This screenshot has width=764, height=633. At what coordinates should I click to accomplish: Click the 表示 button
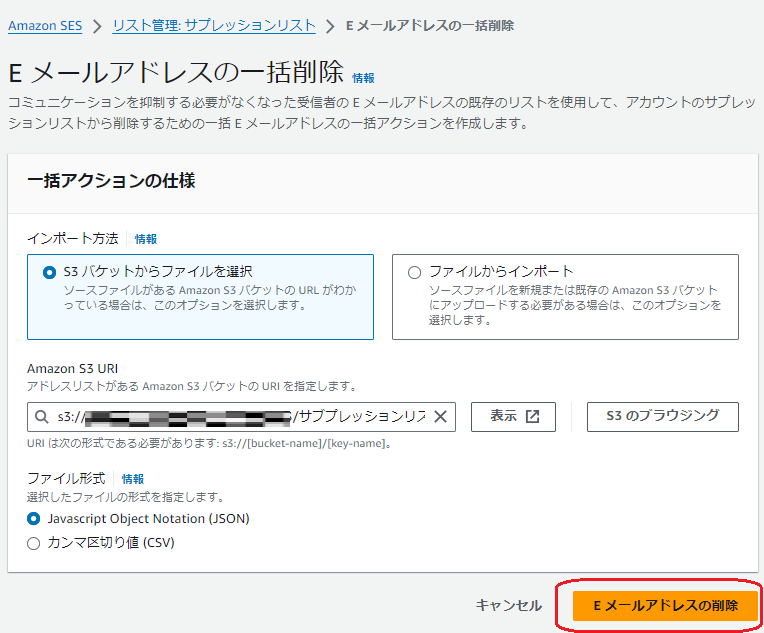(513, 417)
